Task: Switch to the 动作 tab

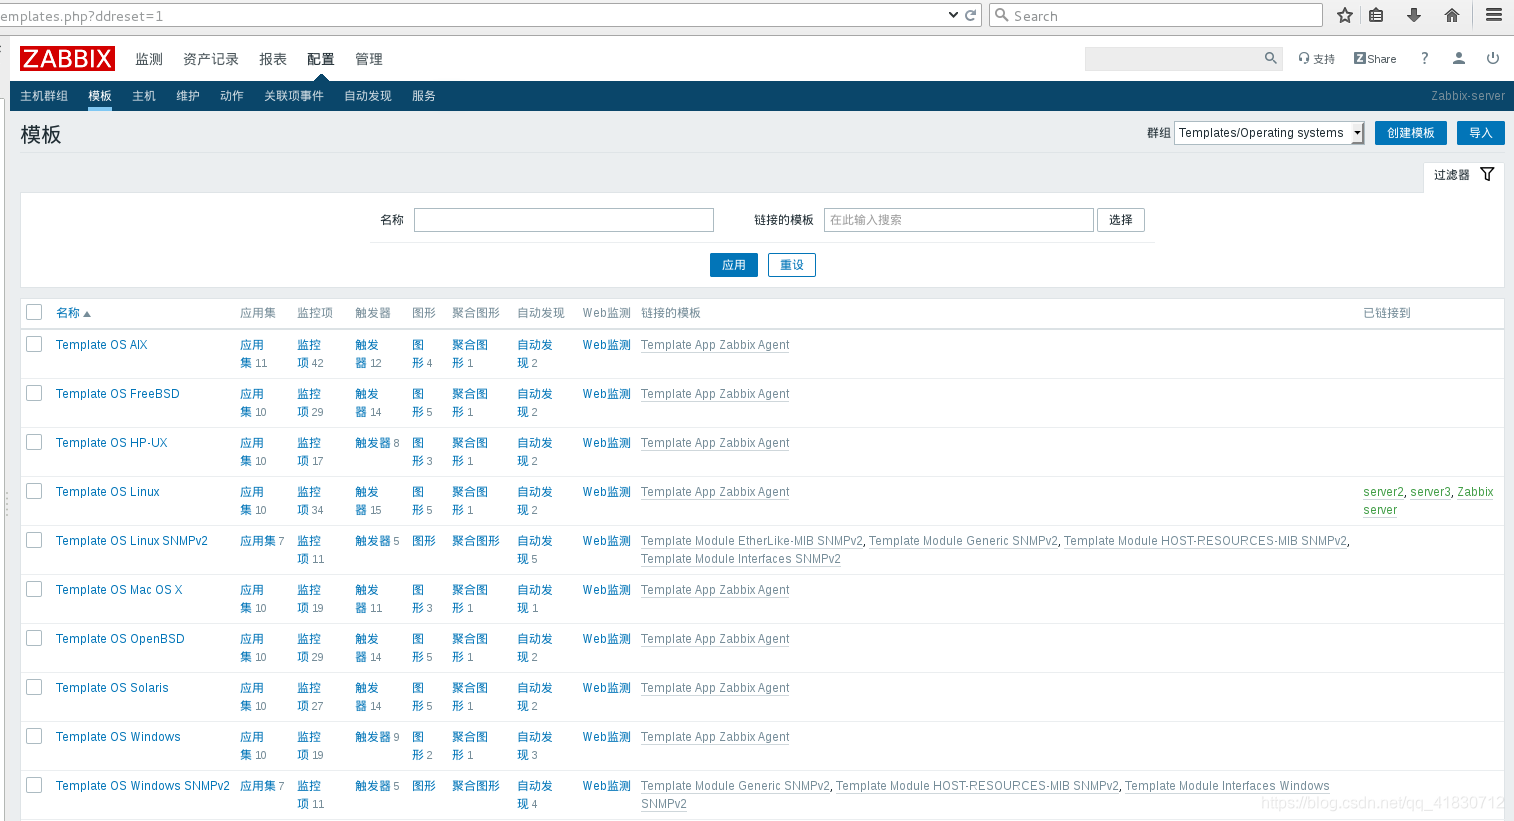Action: [x=232, y=96]
